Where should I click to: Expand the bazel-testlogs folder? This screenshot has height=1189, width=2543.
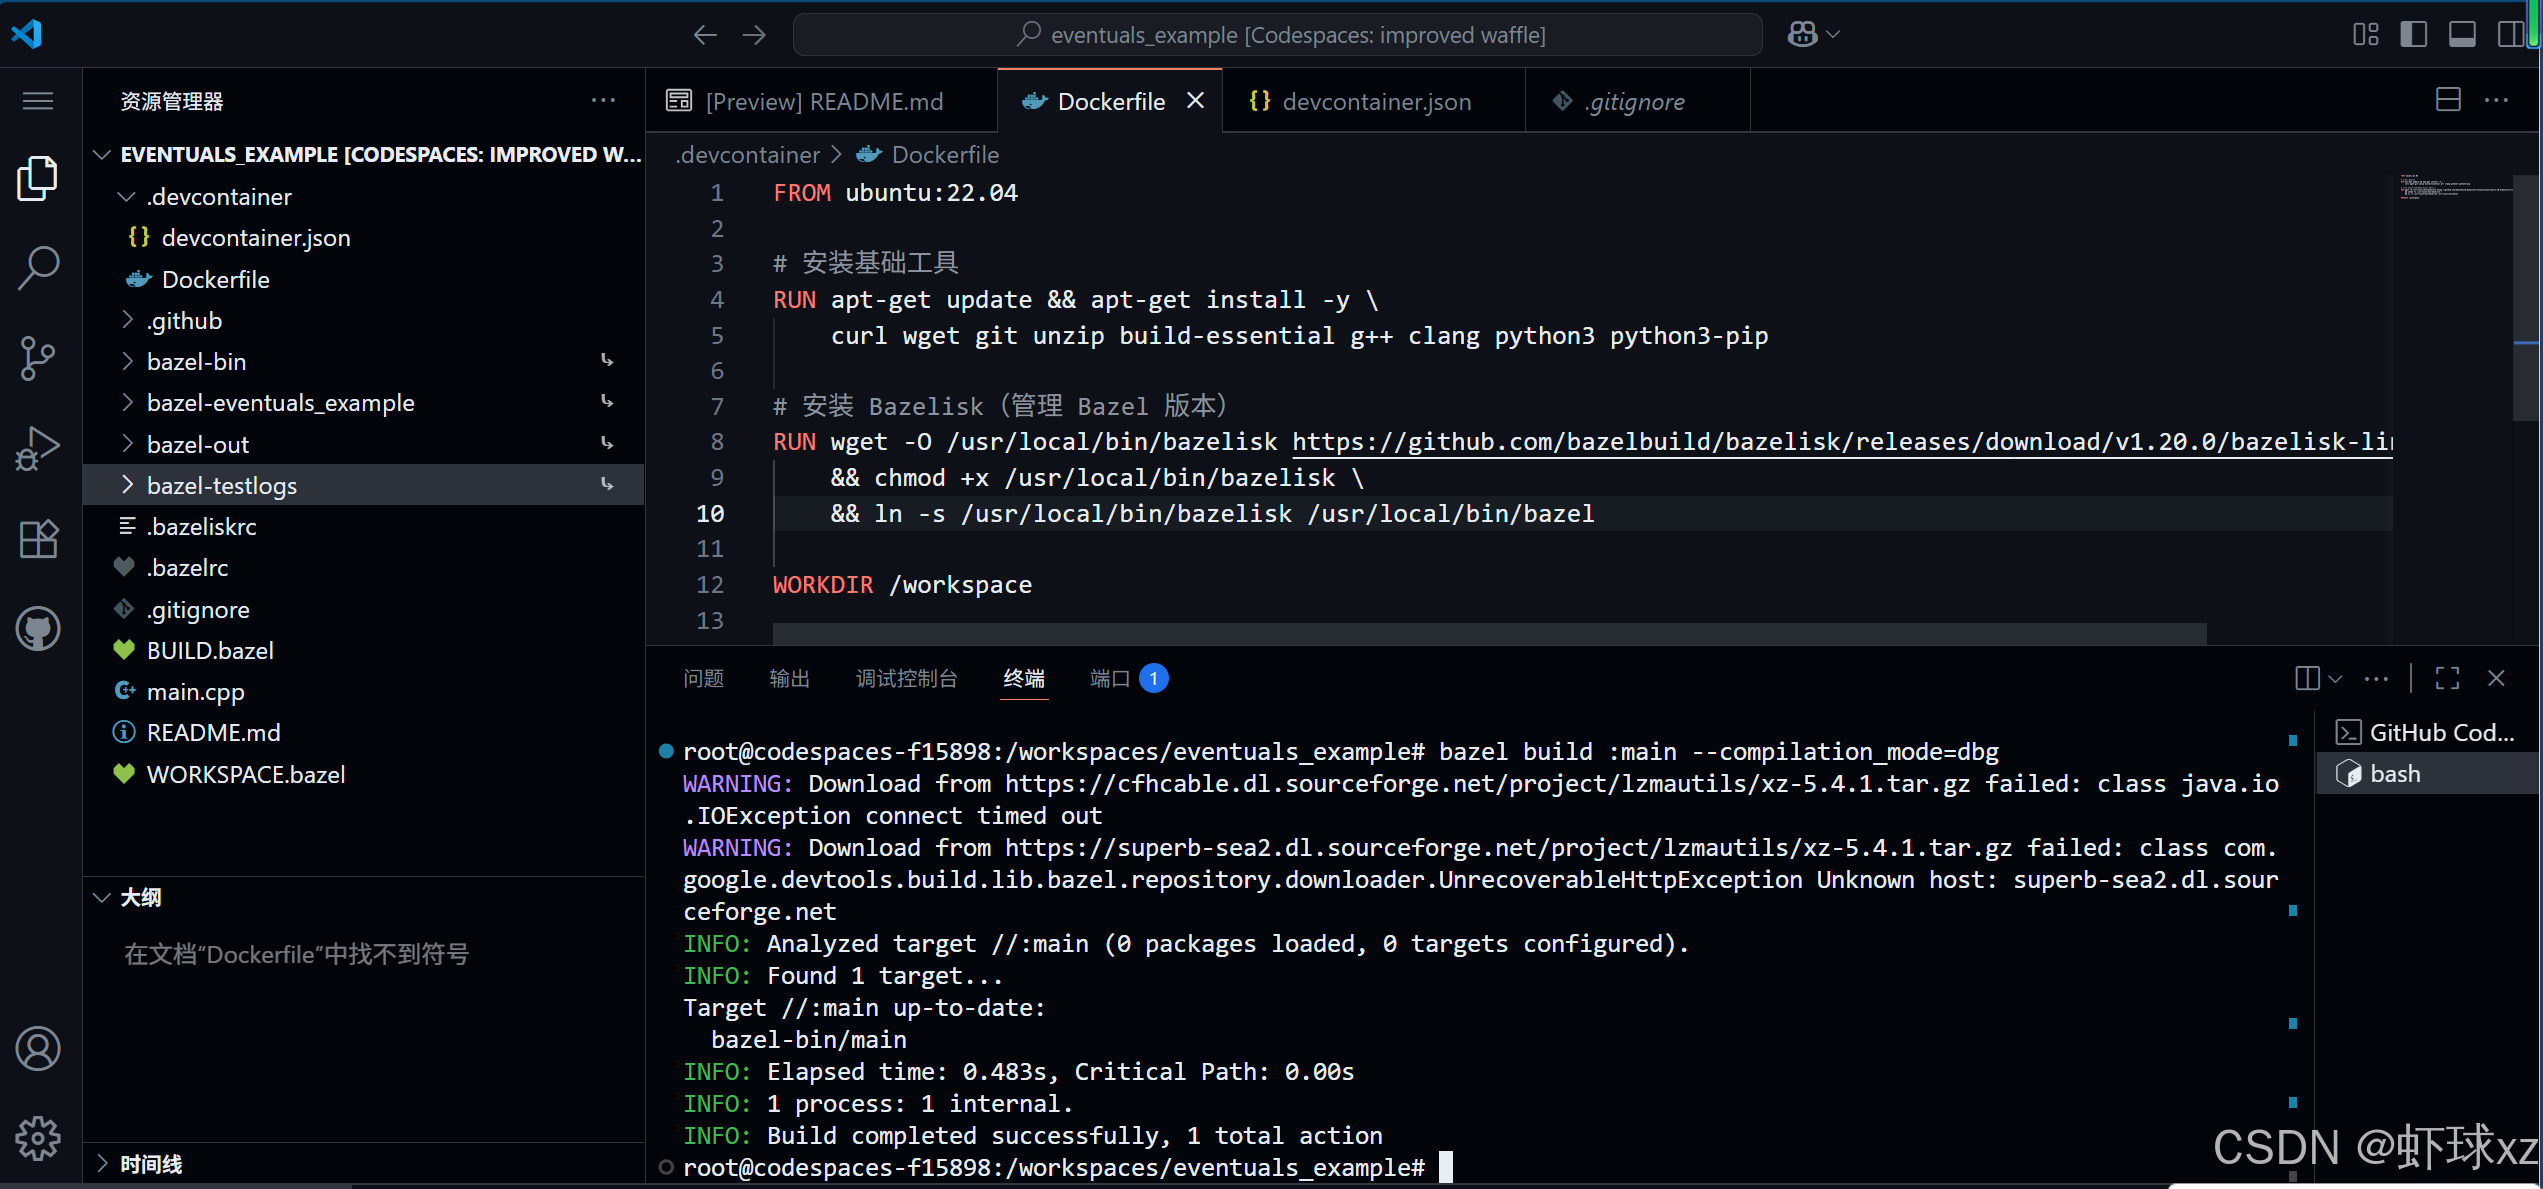pyautogui.click(x=365, y=486)
